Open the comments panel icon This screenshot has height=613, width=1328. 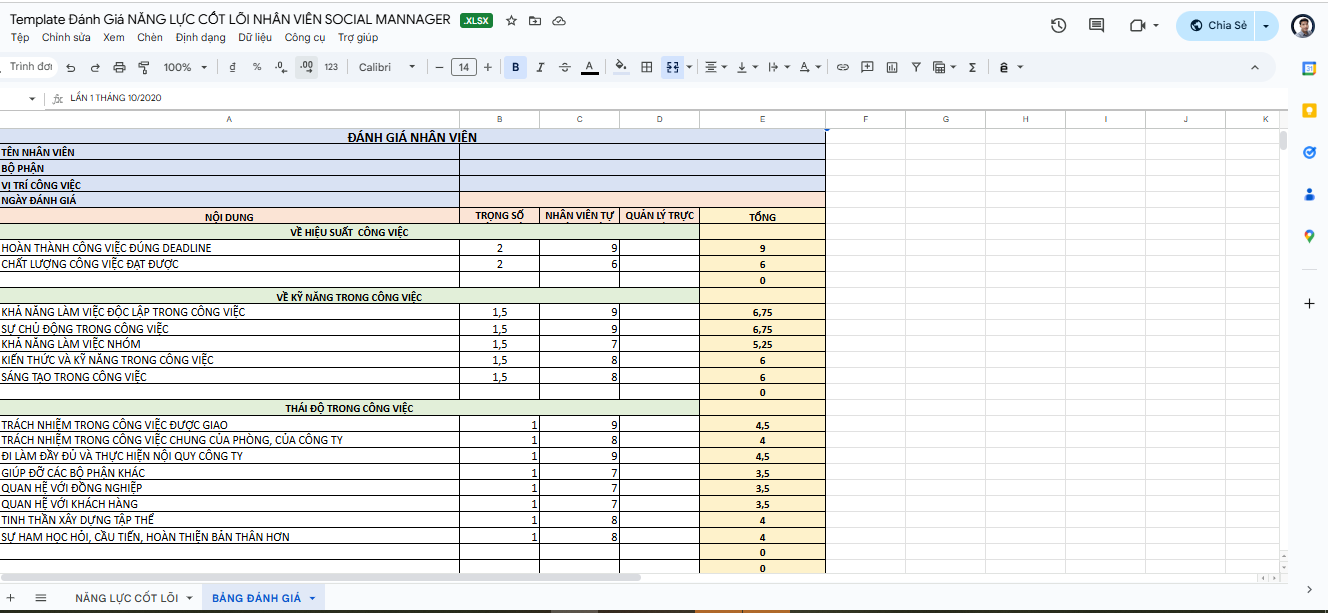[1096, 26]
